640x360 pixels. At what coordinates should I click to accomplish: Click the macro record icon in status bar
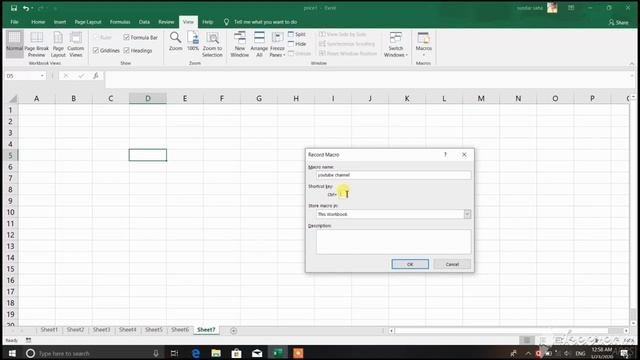[28, 340]
